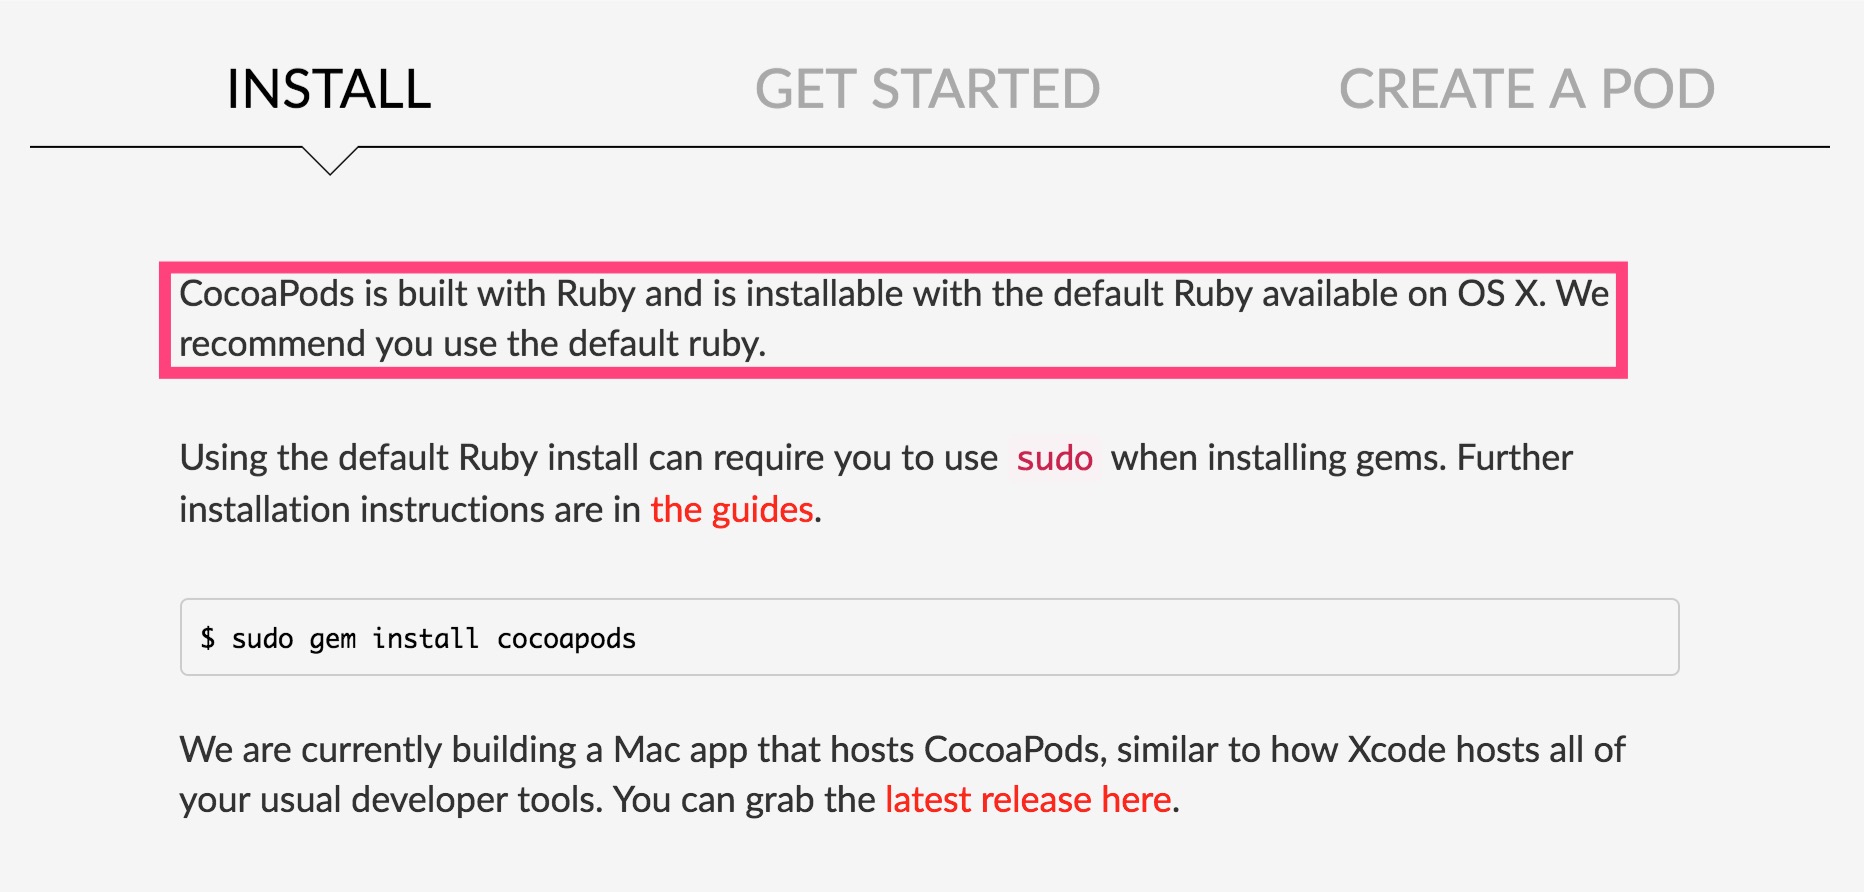Click the pink-highlighted CocoaPods Ruby paragraph
This screenshot has height=892, width=1864.
893,319
